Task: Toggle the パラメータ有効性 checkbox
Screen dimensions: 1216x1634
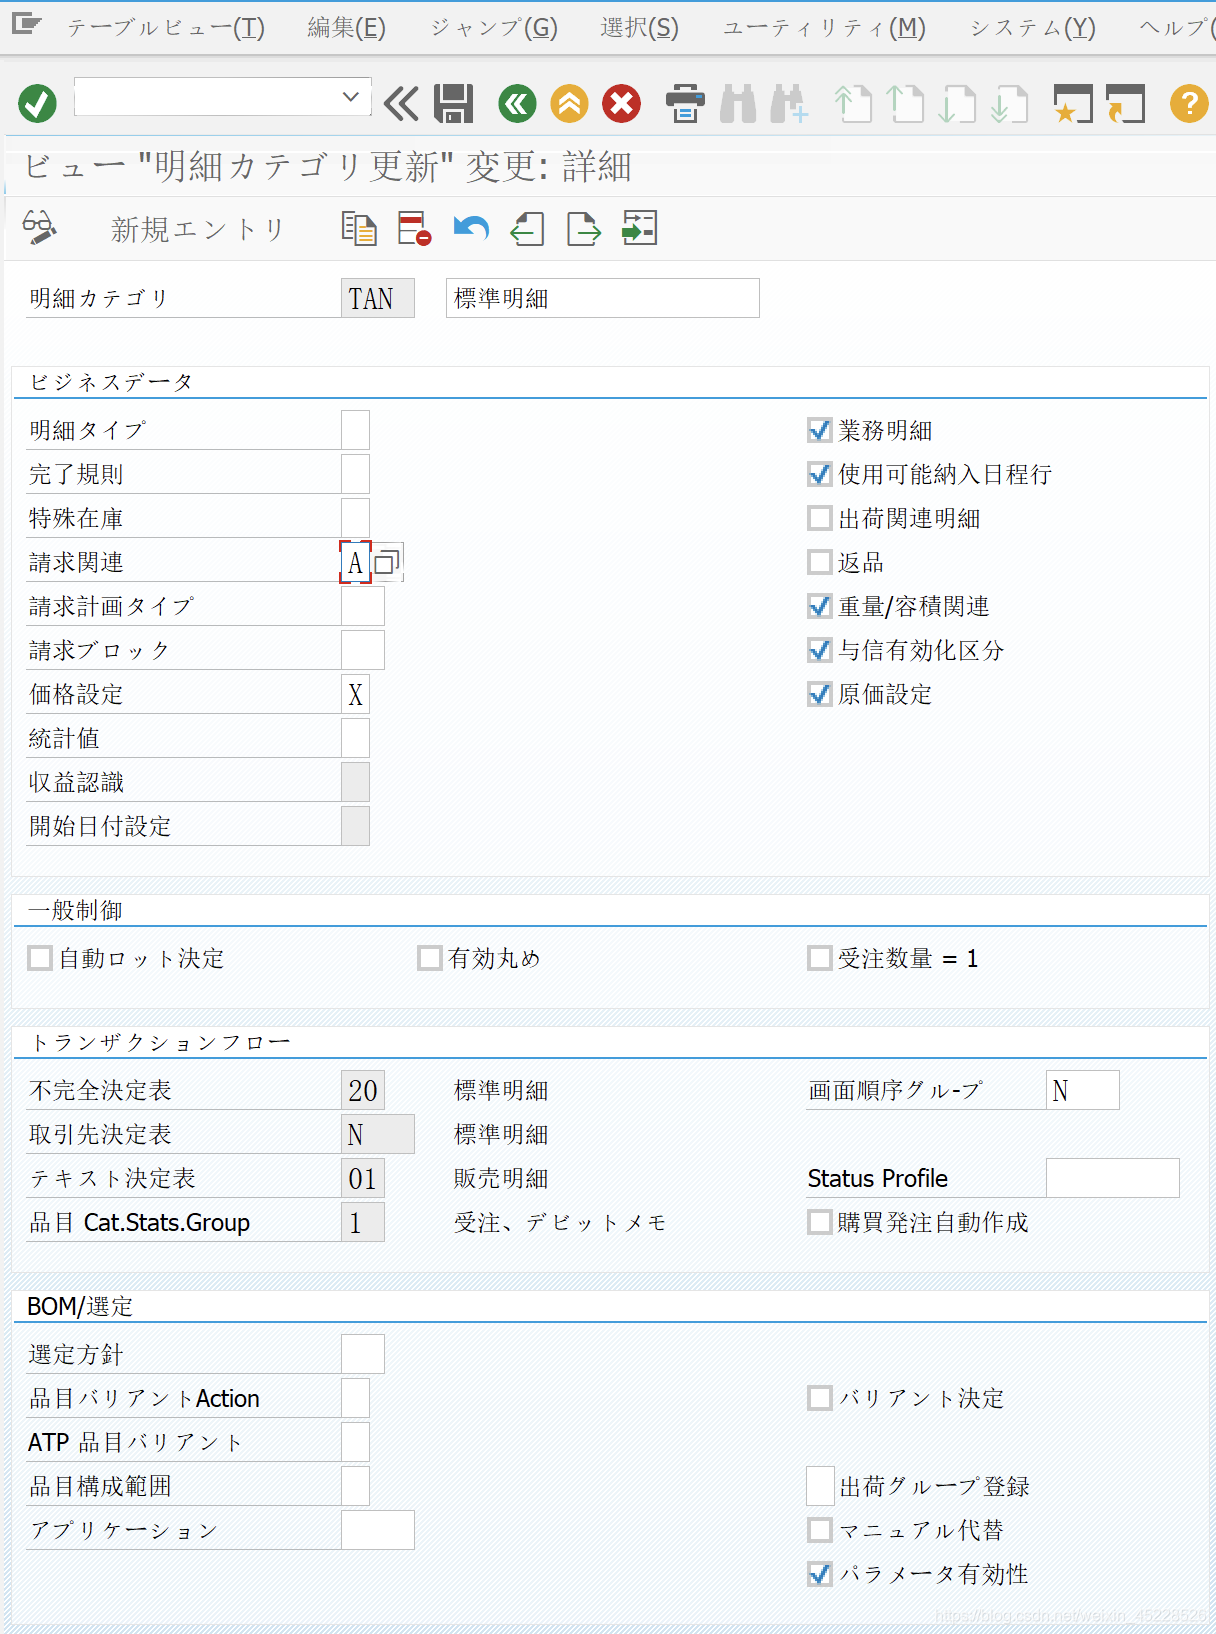Action: point(819,1574)
